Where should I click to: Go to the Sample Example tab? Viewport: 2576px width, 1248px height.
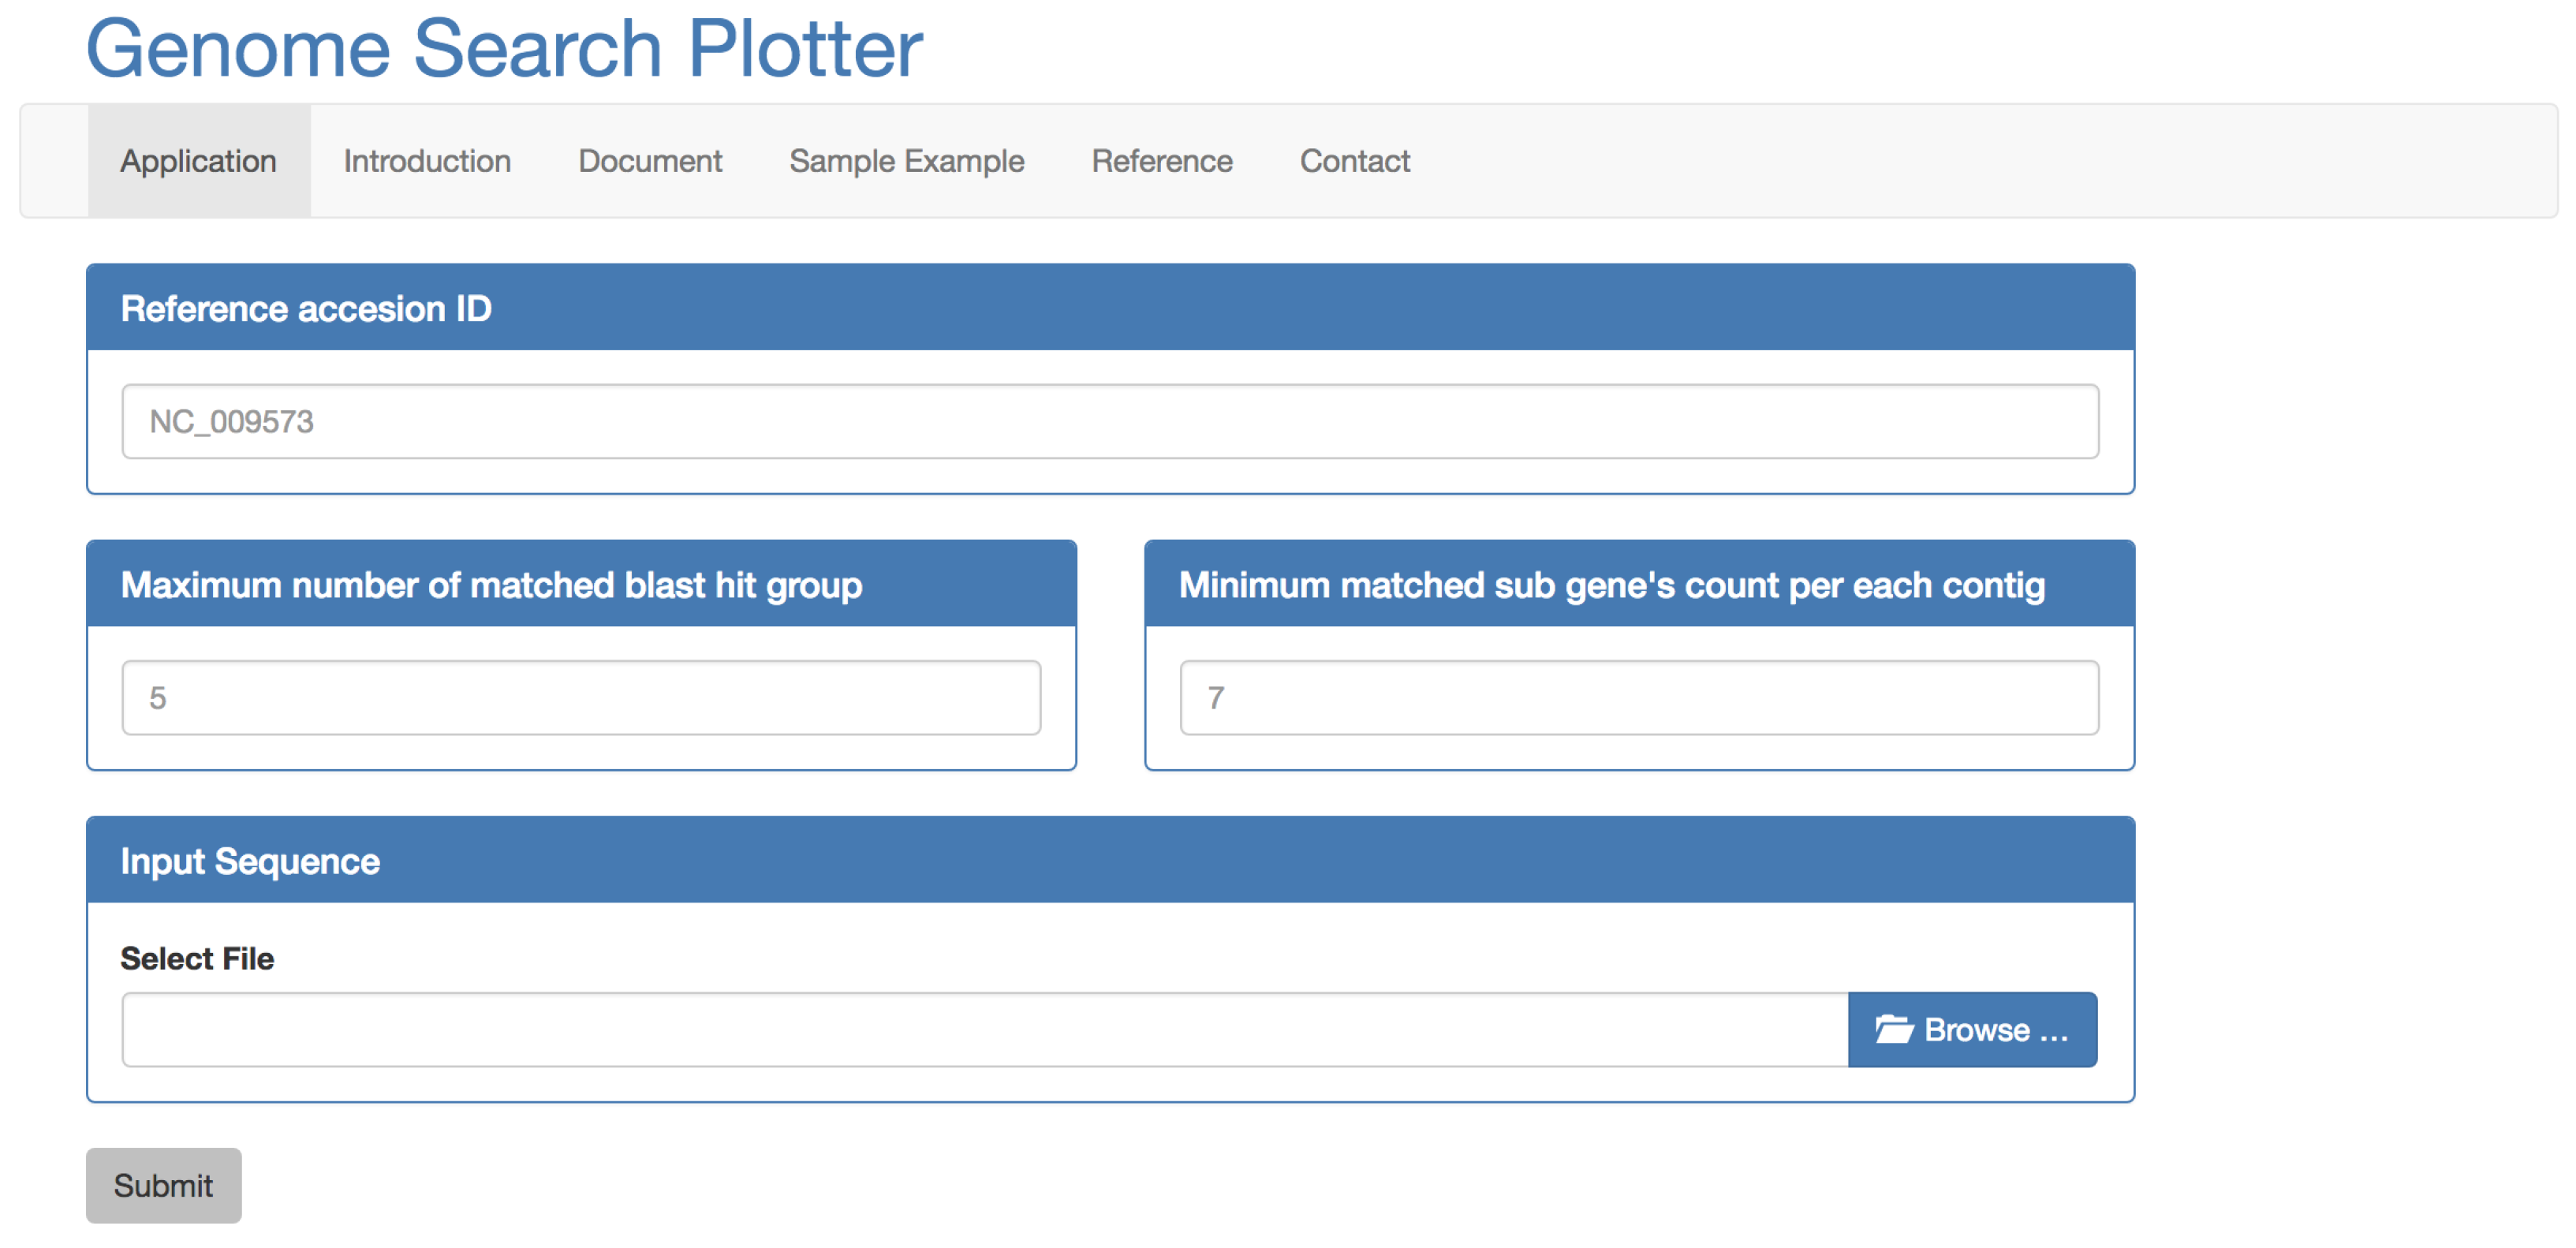point(906,161)
